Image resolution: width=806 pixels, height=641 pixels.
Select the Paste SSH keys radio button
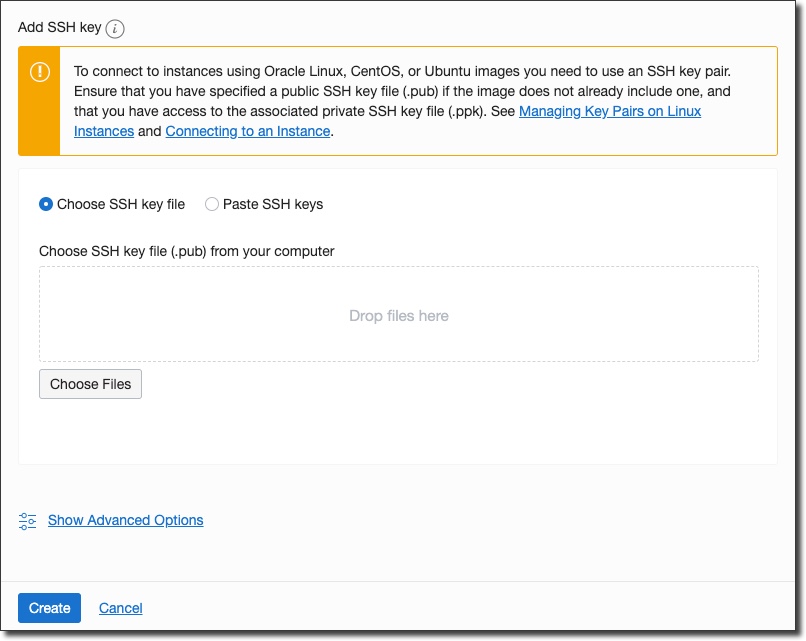[x=212, y=204]
